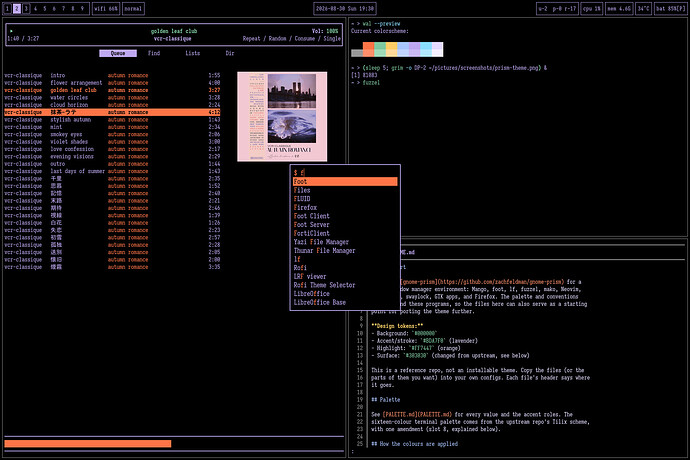
Task: Select the 'violet shades' track
Action: pyautogui.click(x=112, y=142)
